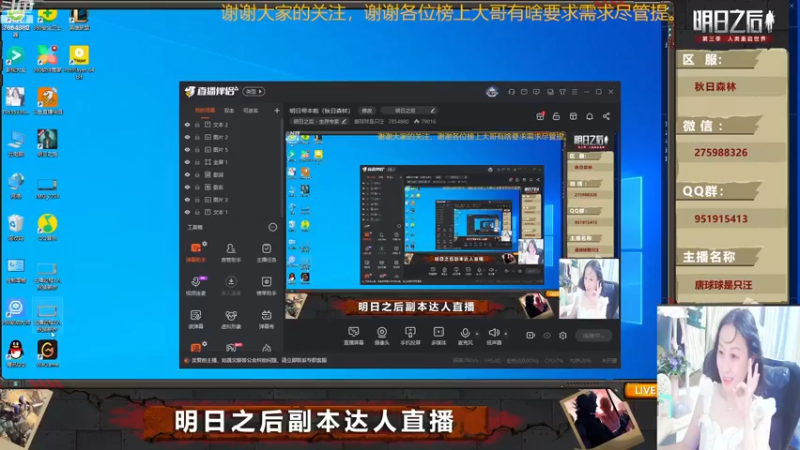
Task: Share the live room
Action: [x=606, y=116]
